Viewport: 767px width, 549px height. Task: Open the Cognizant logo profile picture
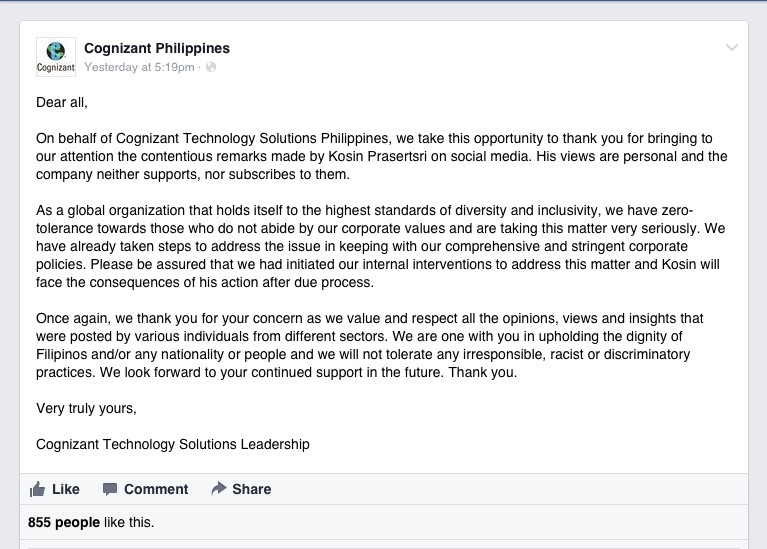click(x=56, y=57)
